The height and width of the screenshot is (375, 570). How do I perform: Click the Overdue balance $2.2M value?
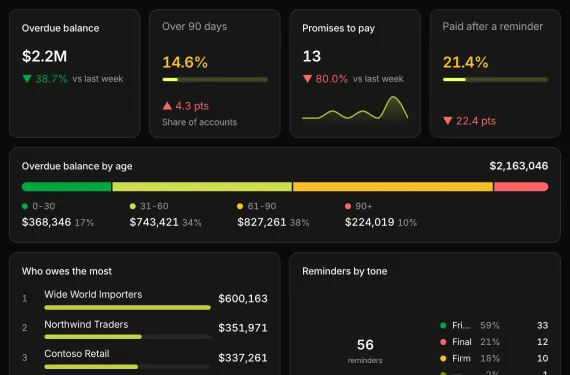coord(44,56)
